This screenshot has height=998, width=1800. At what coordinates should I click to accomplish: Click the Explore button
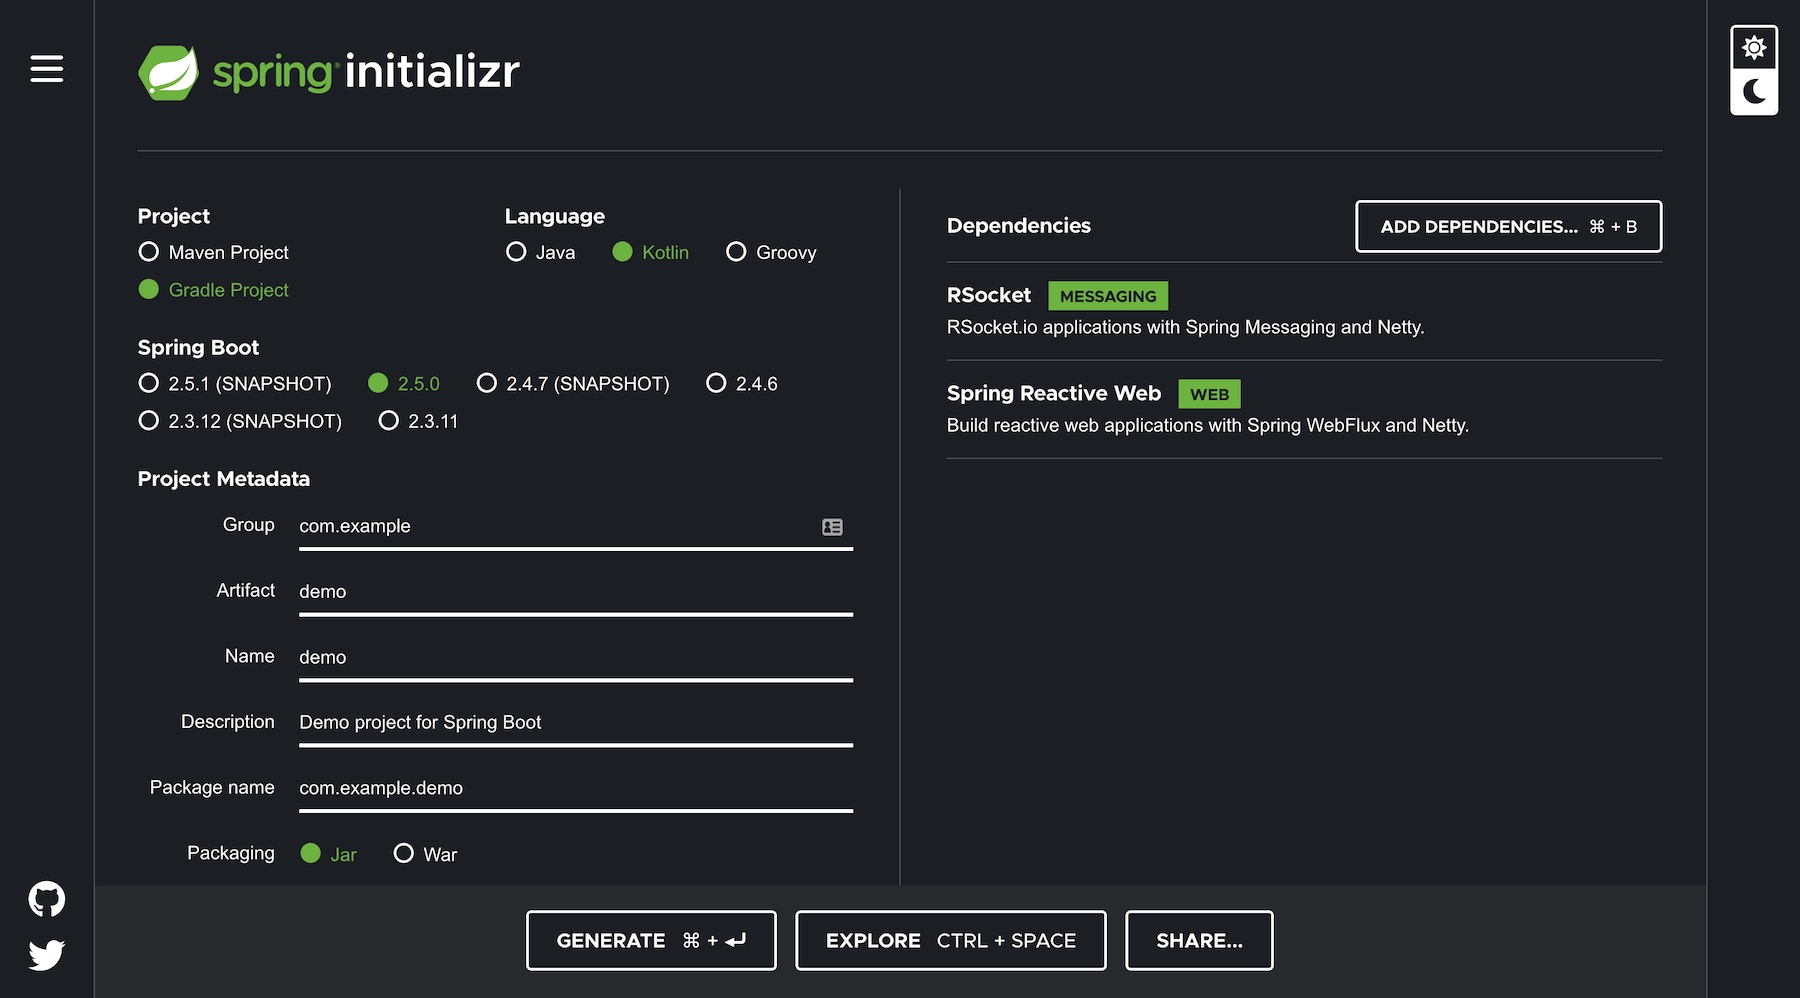(950, 940)
